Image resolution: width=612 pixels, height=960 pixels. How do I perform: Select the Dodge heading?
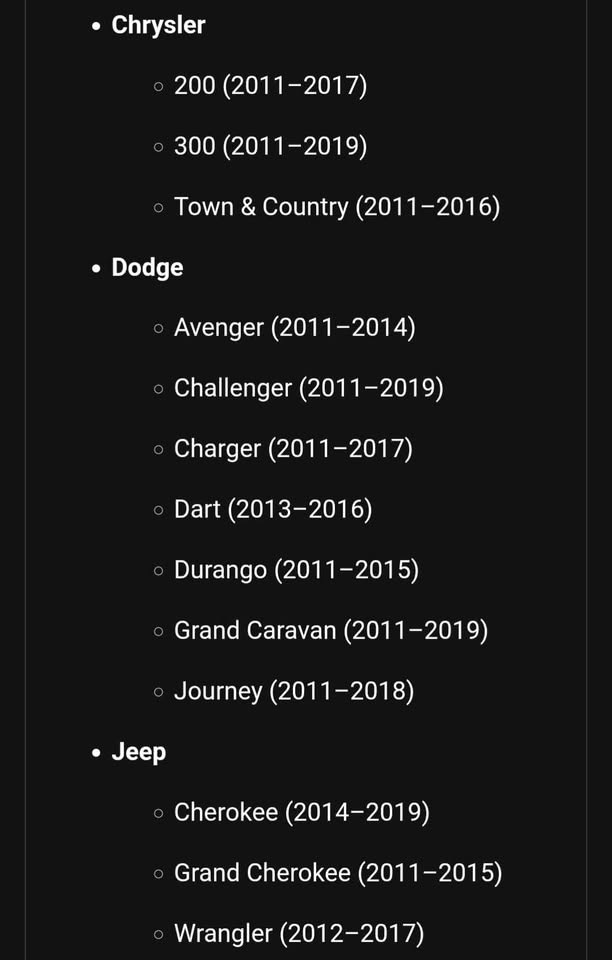point(147,268)
